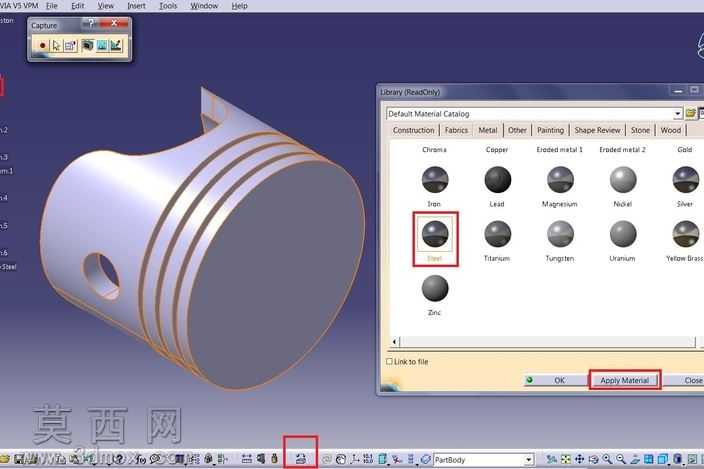Image resolution: width=704 pixels, height=469 pixels.
Task: Switch to the Wood tab
Action: [671, 130]
